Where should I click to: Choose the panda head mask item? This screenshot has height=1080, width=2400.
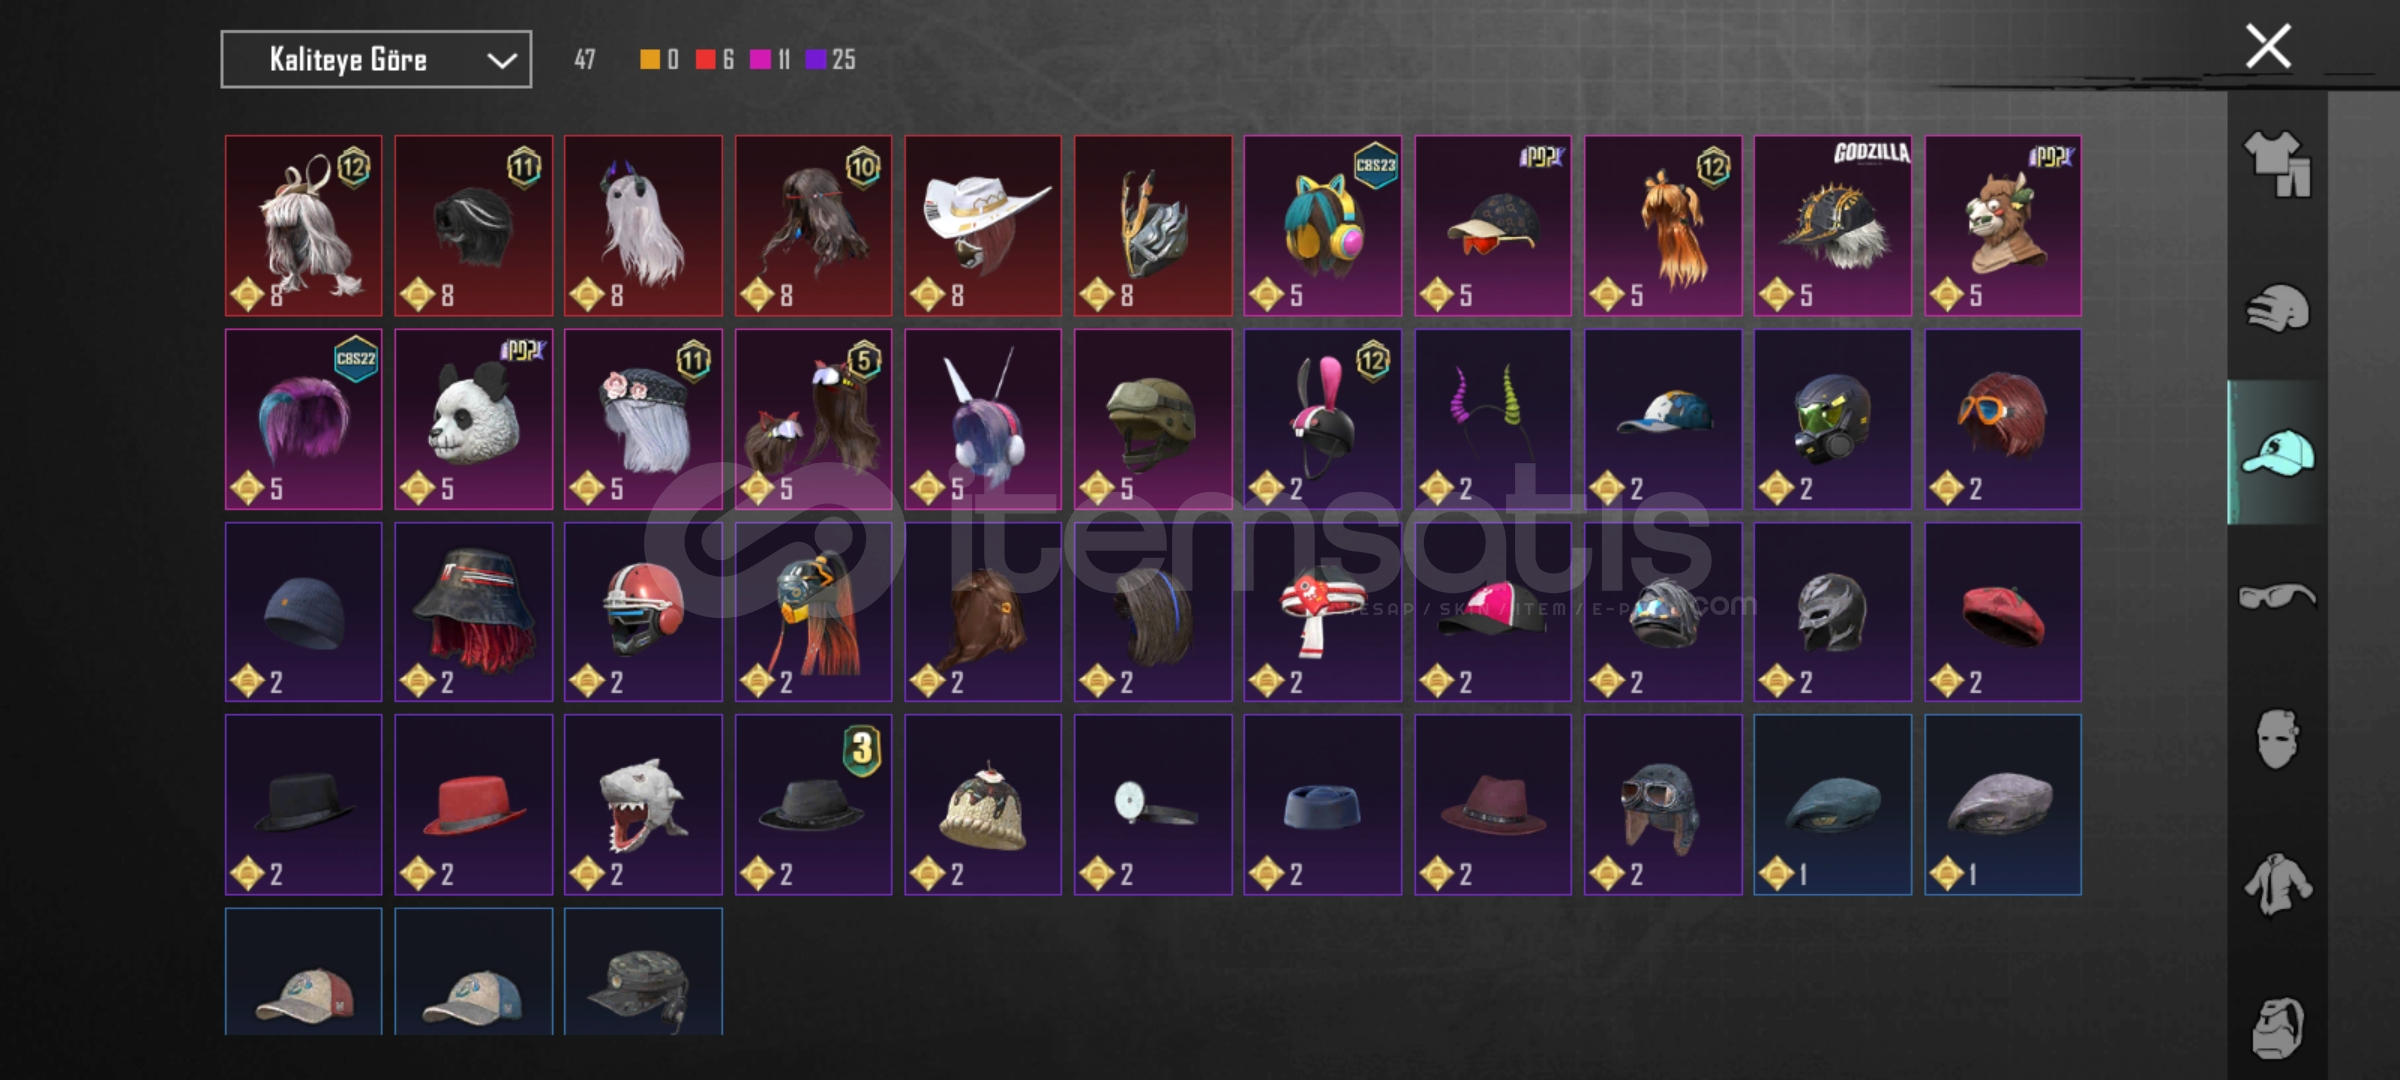tap(473, 419)
